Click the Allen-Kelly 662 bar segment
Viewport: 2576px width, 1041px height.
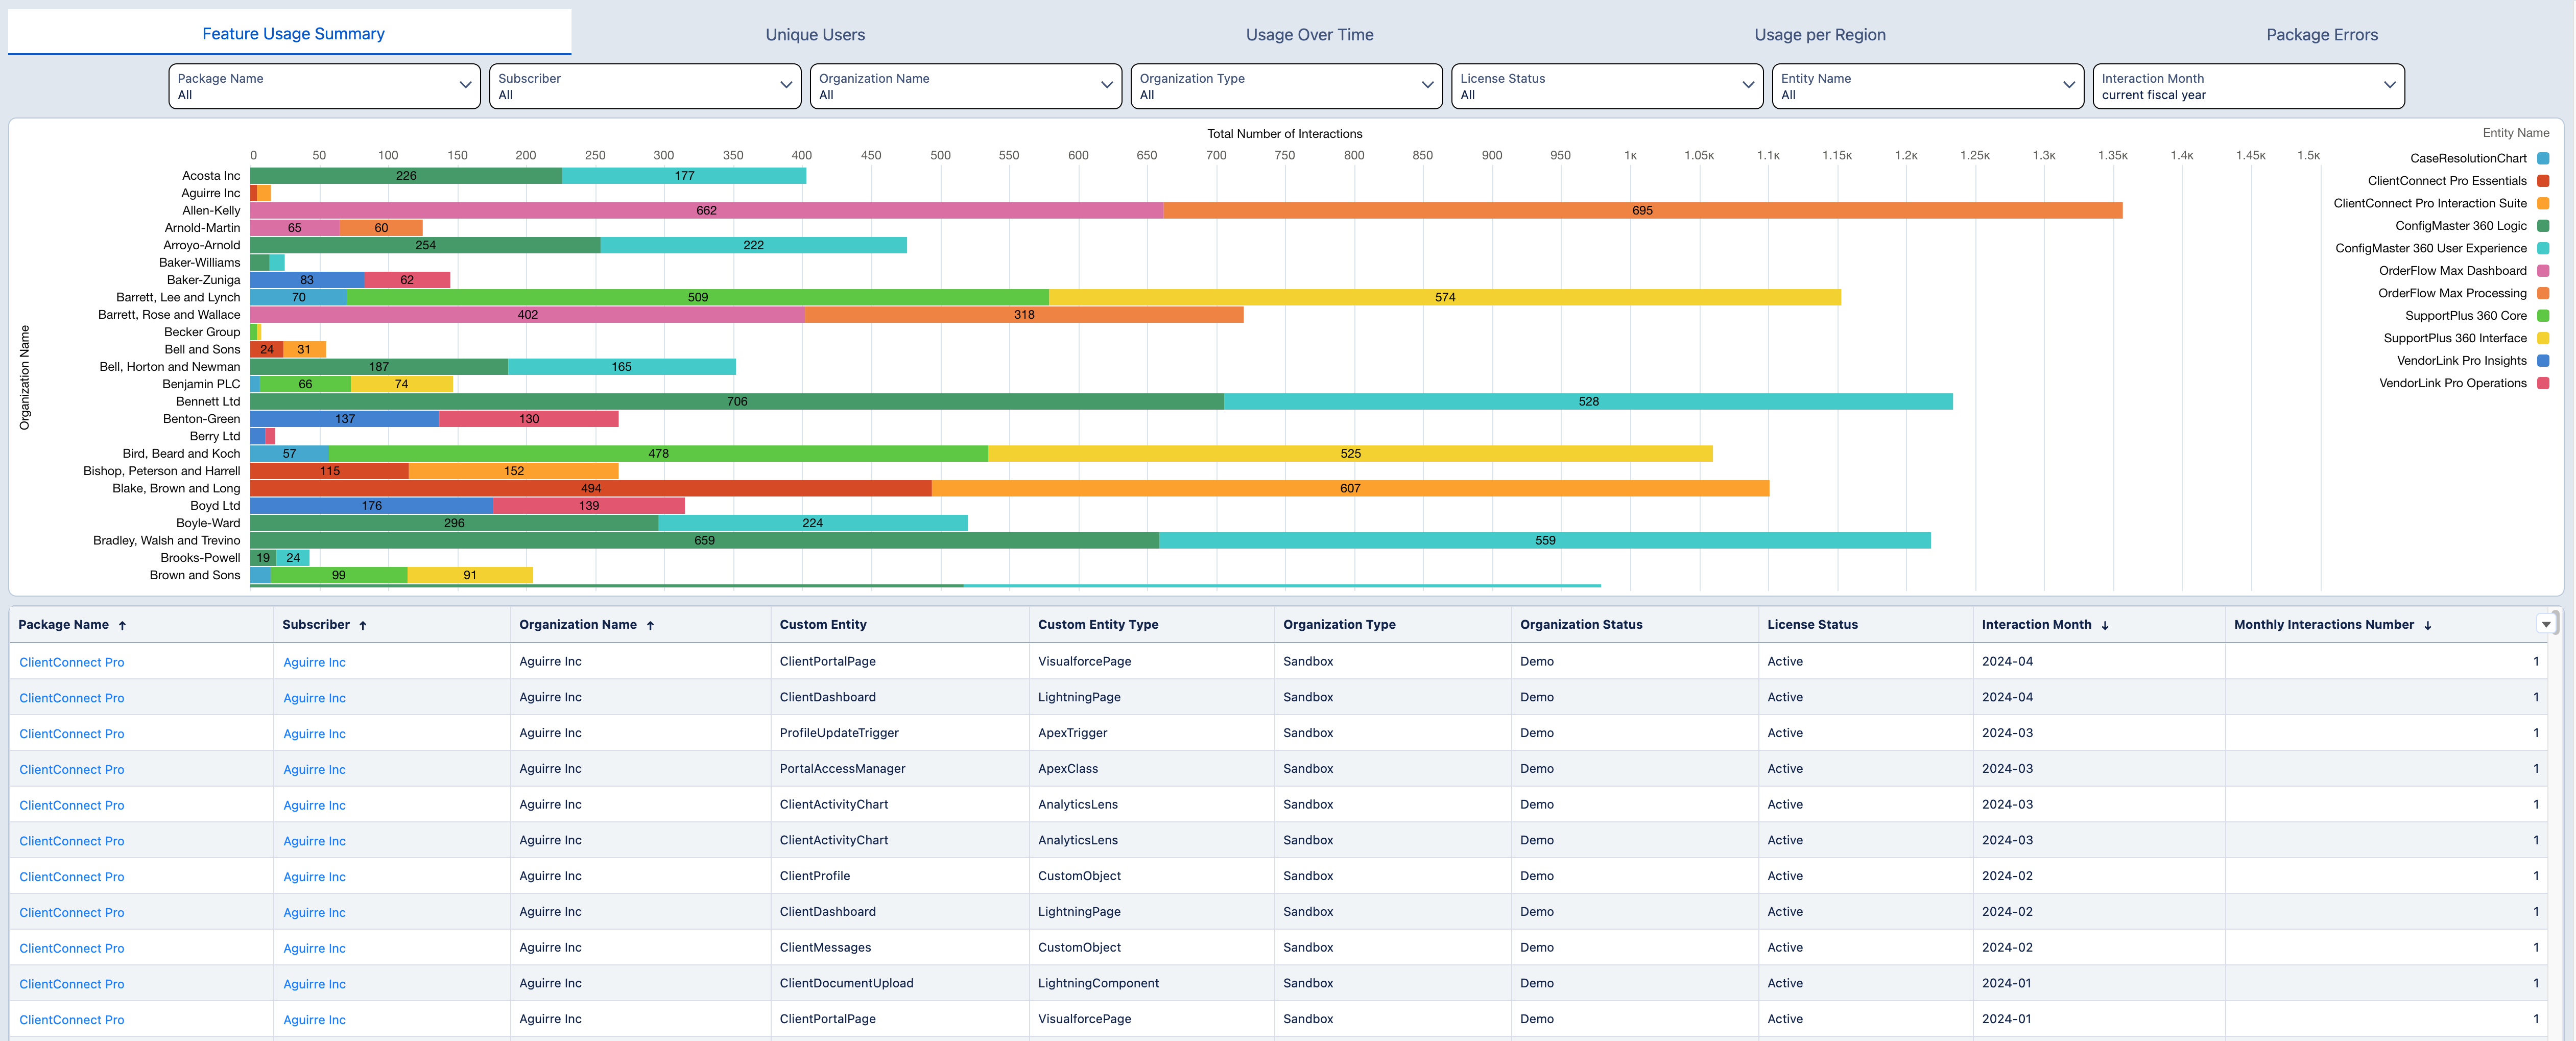pyautogui.click(x=706, y=210)
